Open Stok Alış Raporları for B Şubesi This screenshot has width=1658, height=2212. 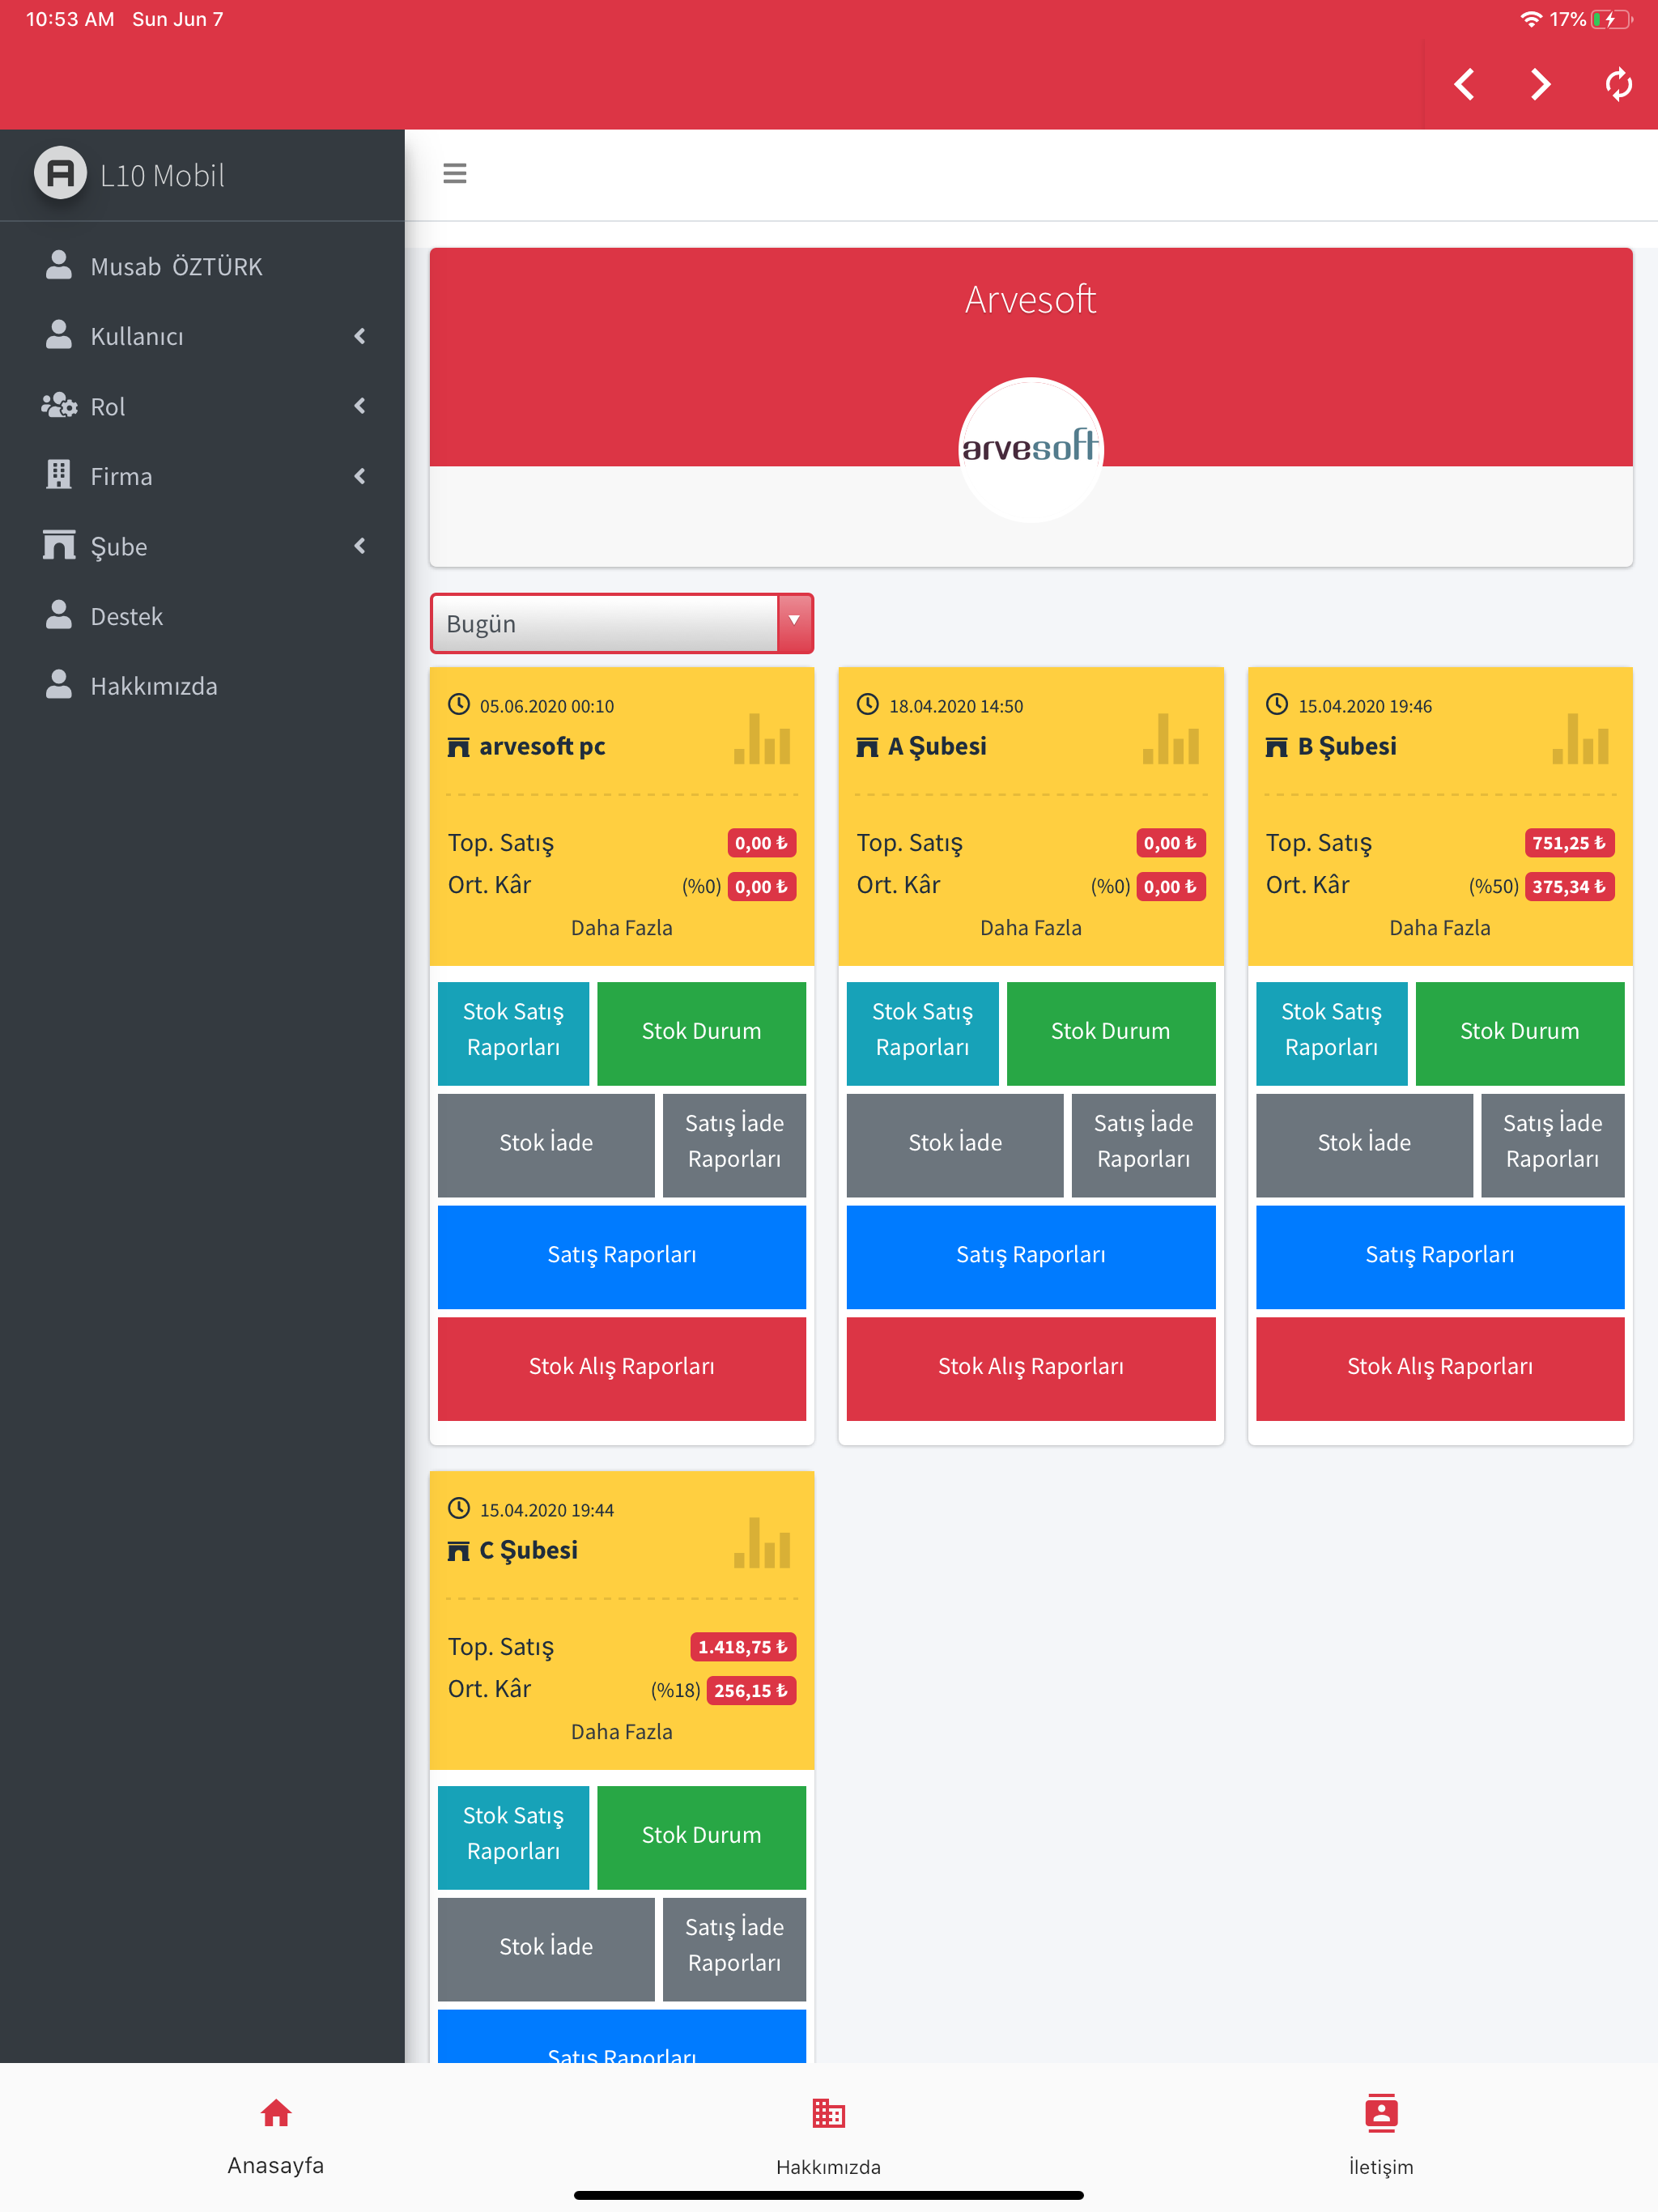pyautogui.click(x=1440, y=1369)
